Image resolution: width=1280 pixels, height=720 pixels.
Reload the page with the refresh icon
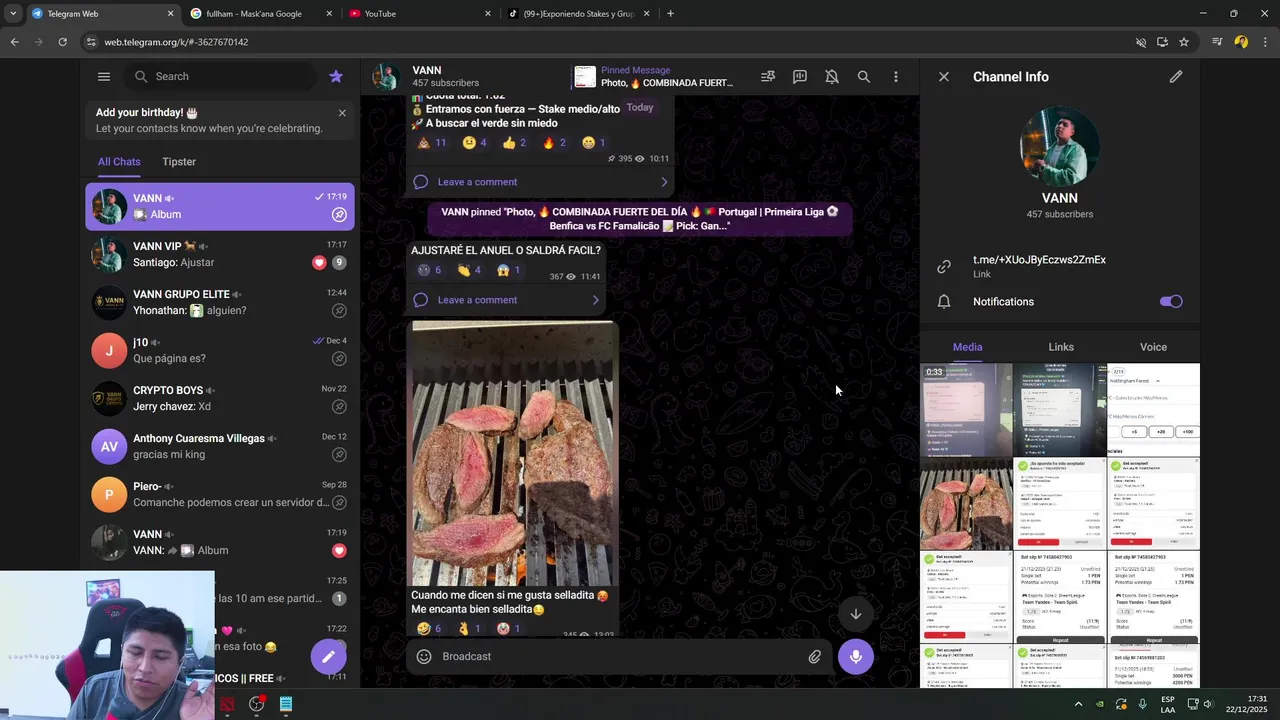[x=62, y=42]
